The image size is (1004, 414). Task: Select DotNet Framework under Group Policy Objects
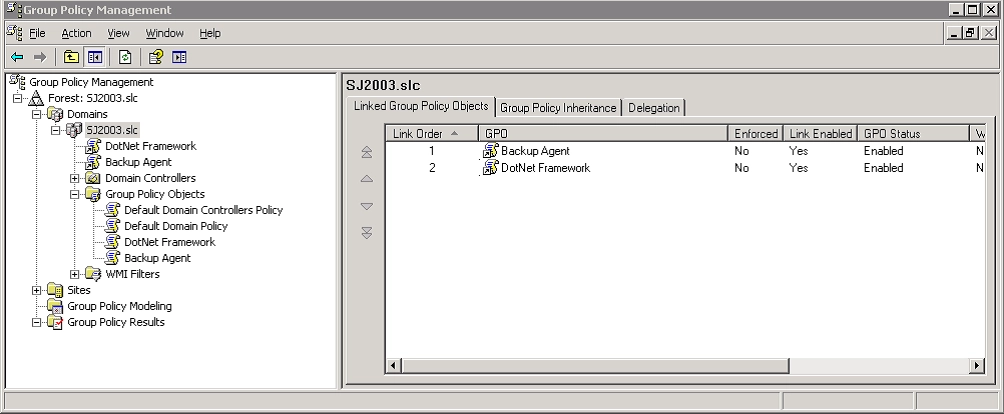coord(170,242)
